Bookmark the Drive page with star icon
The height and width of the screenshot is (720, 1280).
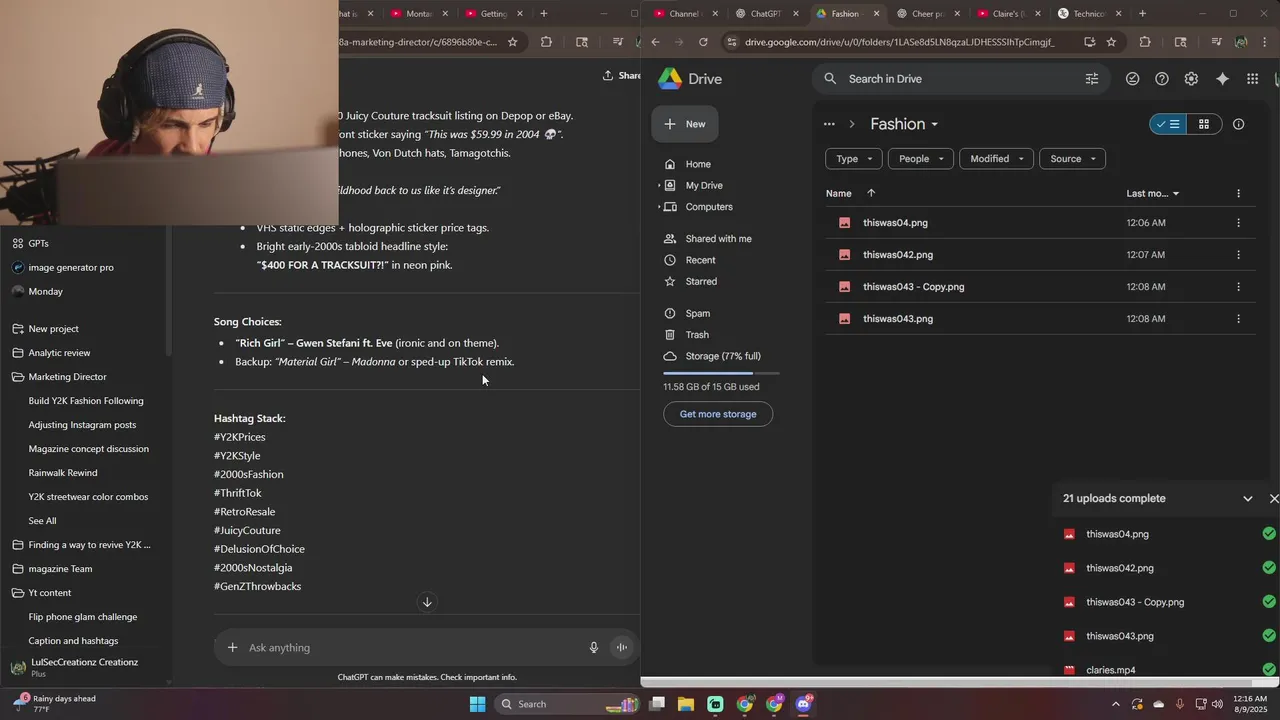click(1111, 42)
